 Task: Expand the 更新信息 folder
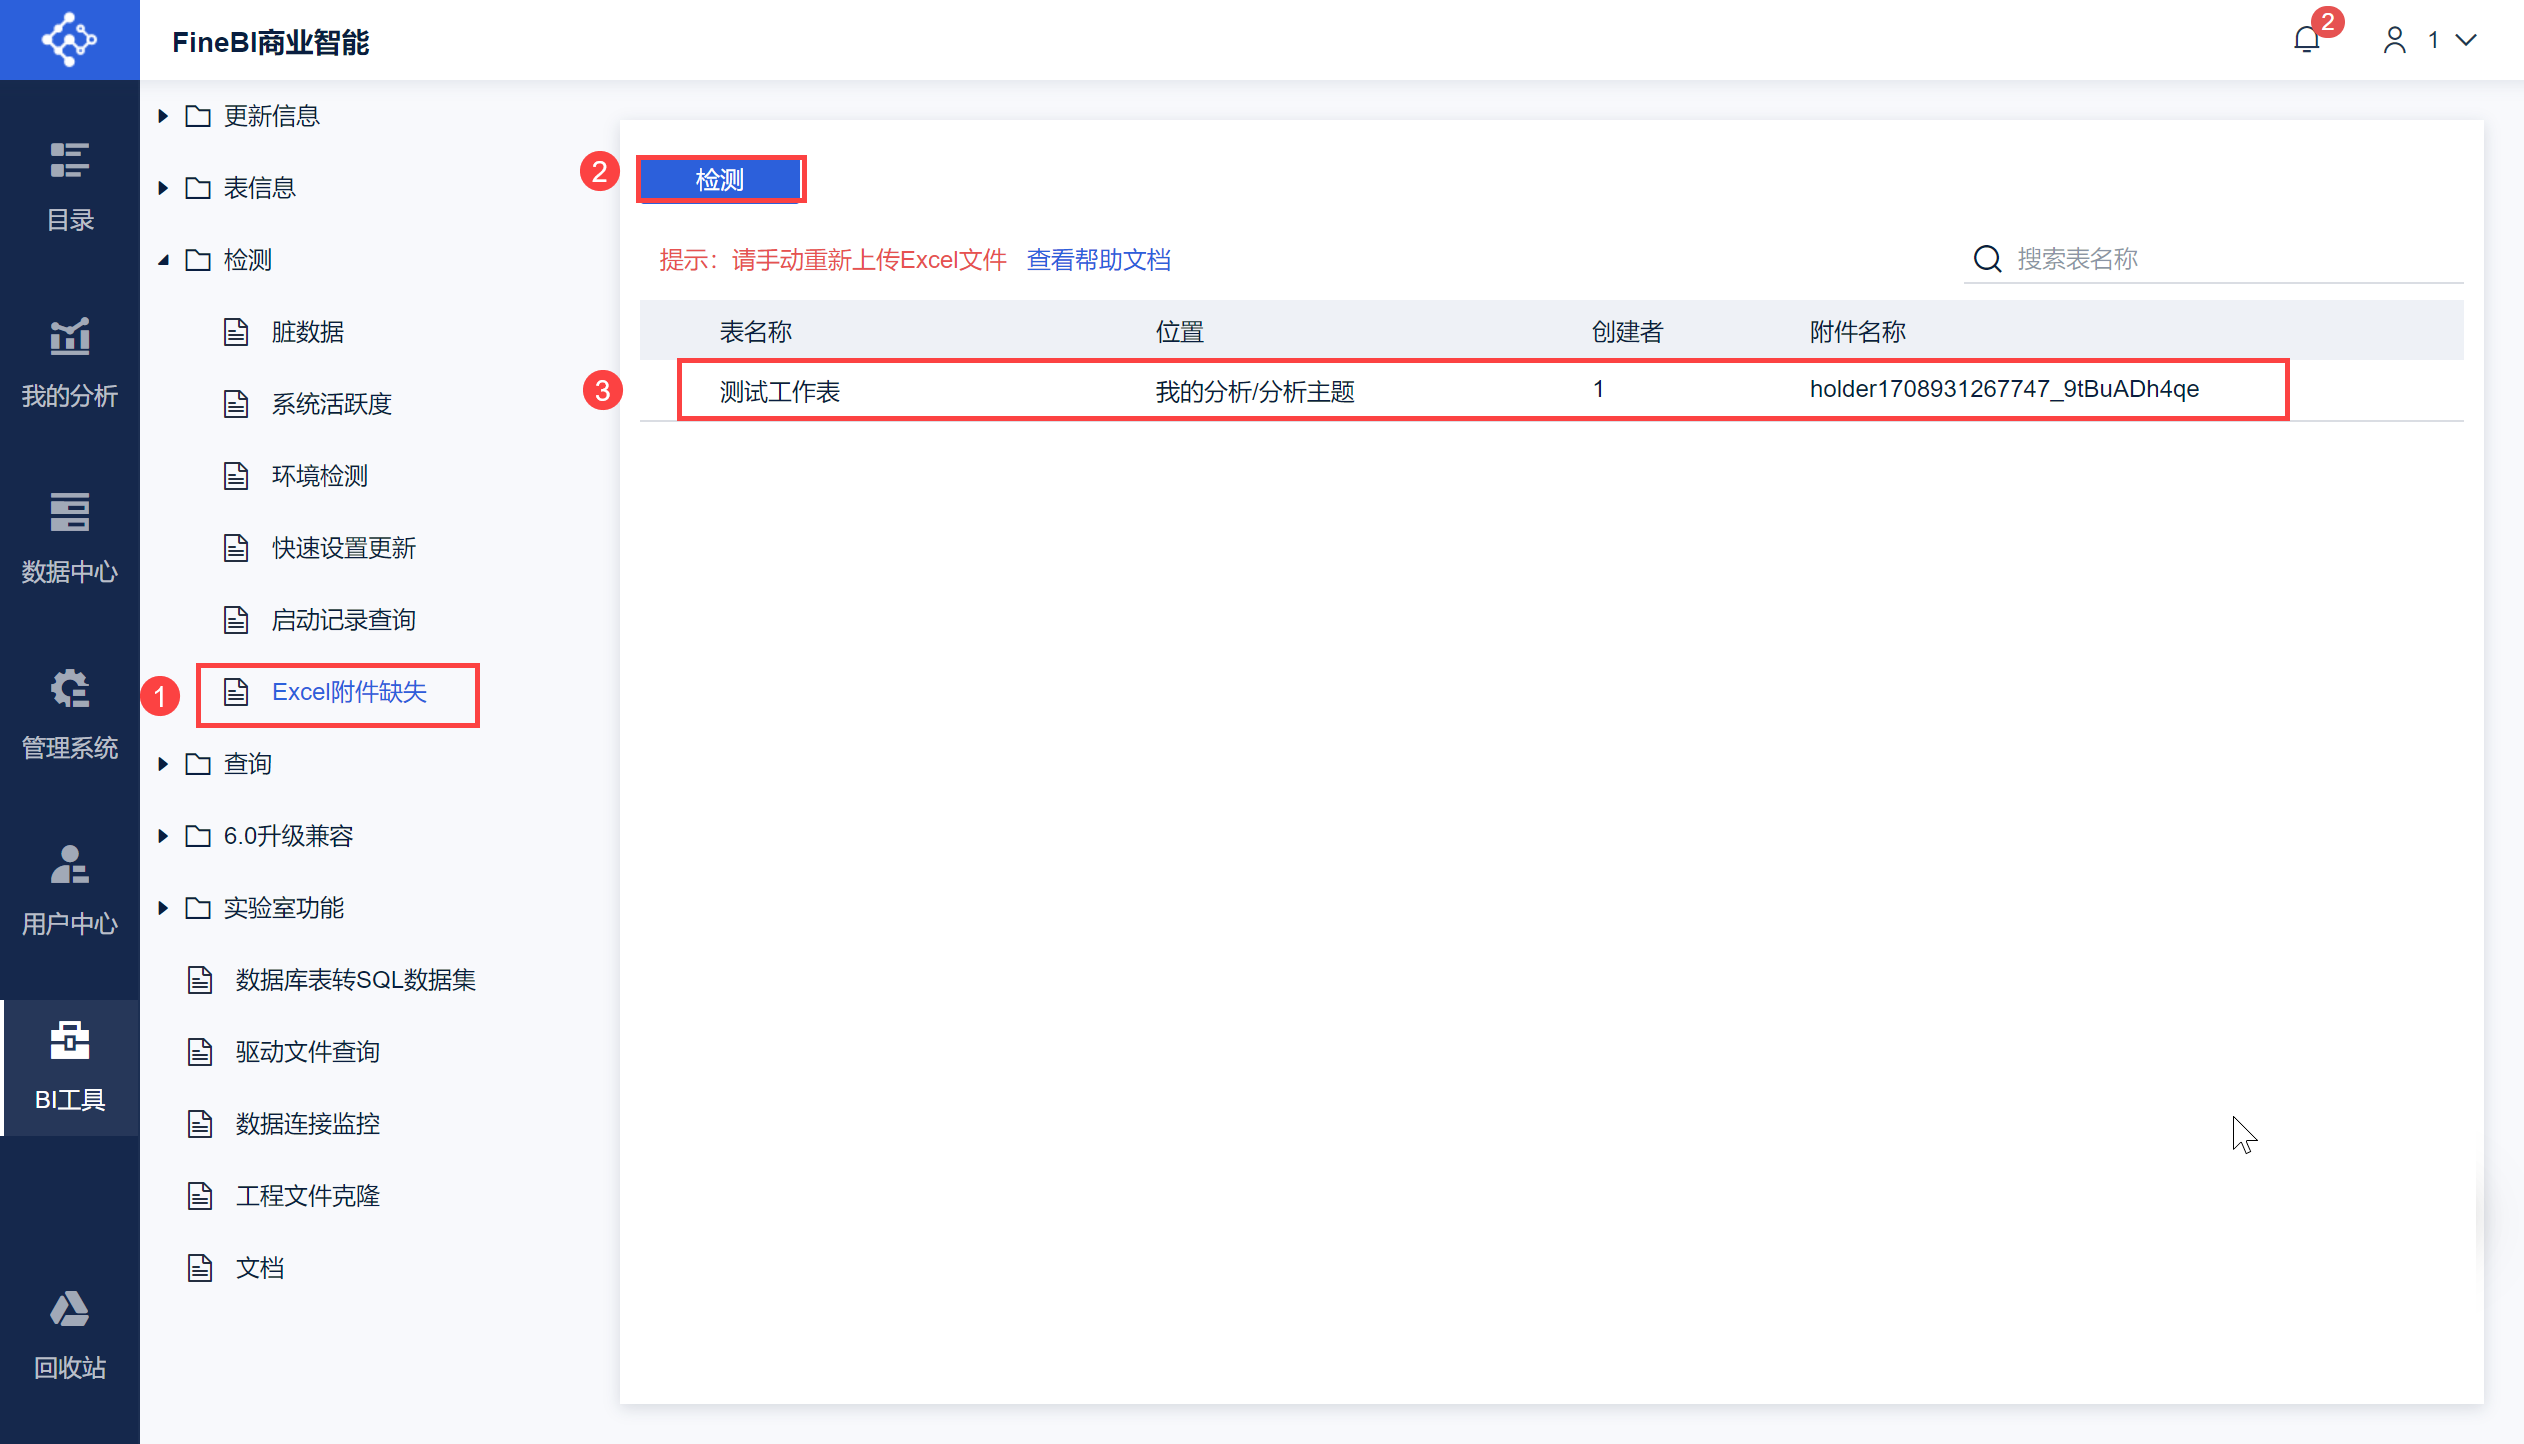163,116
